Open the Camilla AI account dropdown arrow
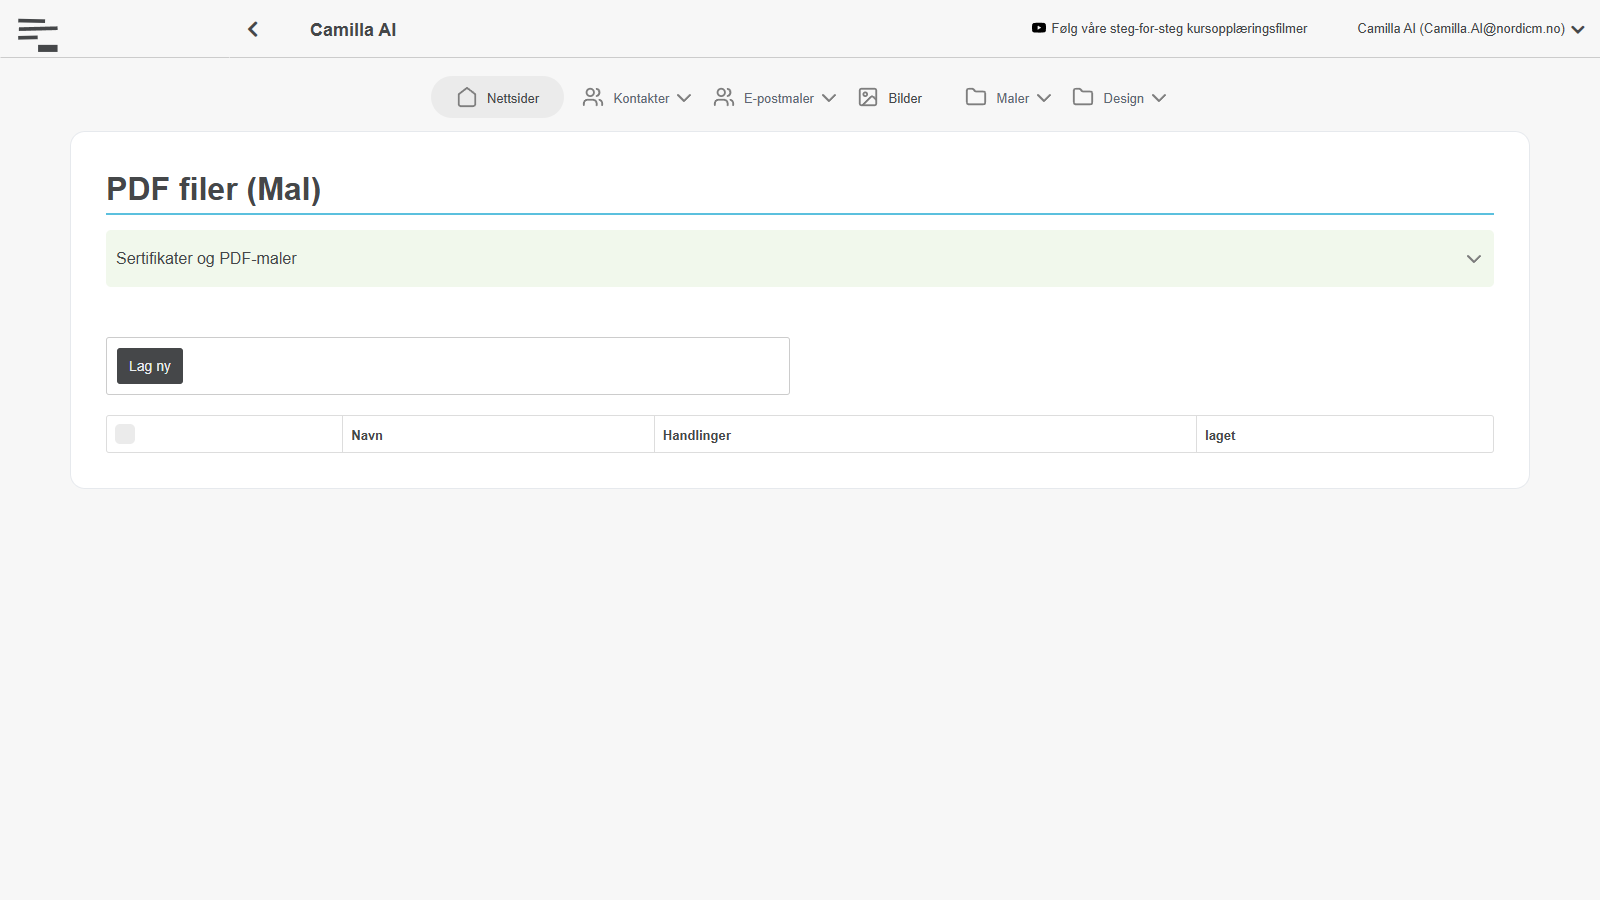The width and height of the screenshot is (1600, 900). click(x=1578, y=29)
